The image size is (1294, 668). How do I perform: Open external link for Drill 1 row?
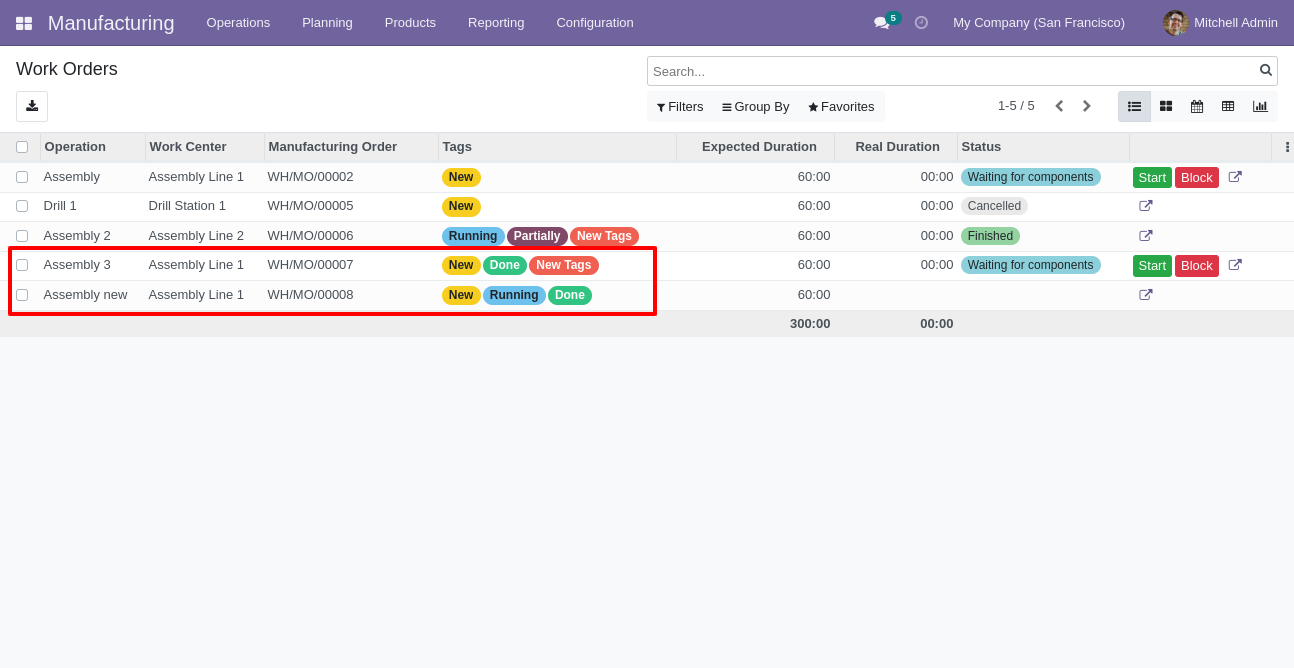1146,206
